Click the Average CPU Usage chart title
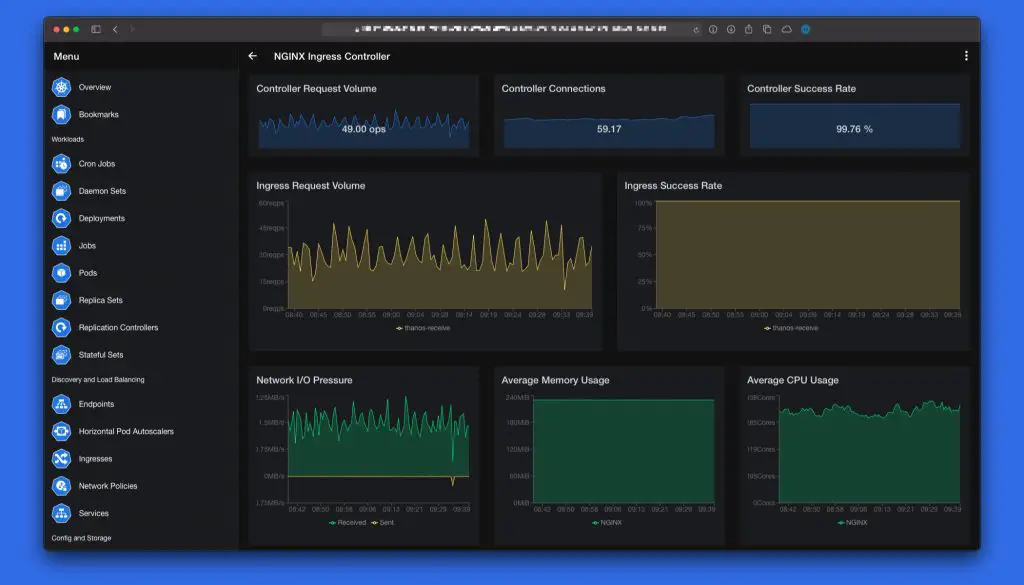Image resolution: width=1024 pixels, height=585 pixels. click(x=792, y=380)
